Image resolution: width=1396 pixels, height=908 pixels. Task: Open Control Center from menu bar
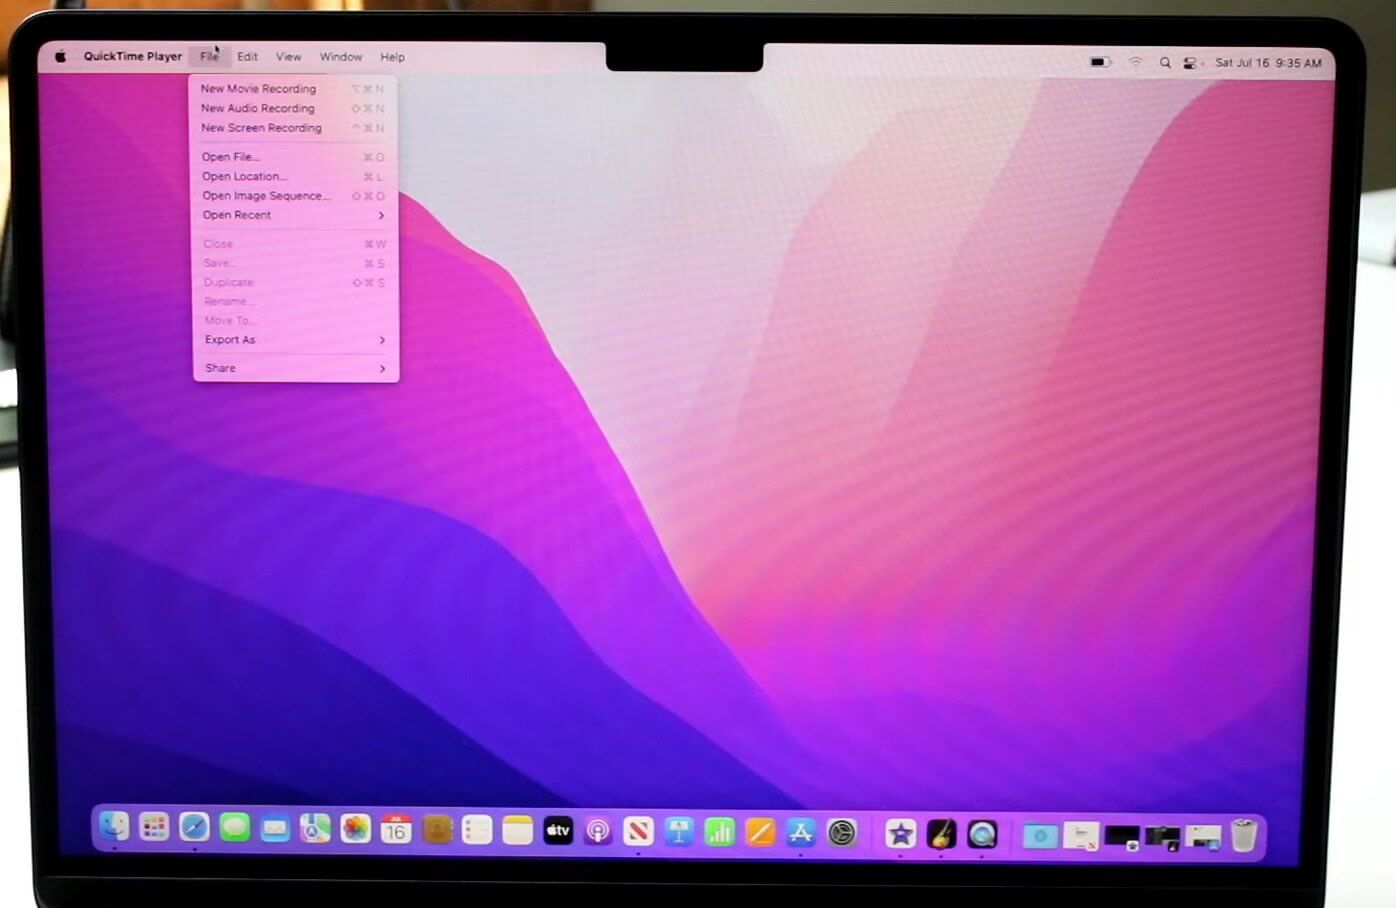click(x=1189, y=63)
